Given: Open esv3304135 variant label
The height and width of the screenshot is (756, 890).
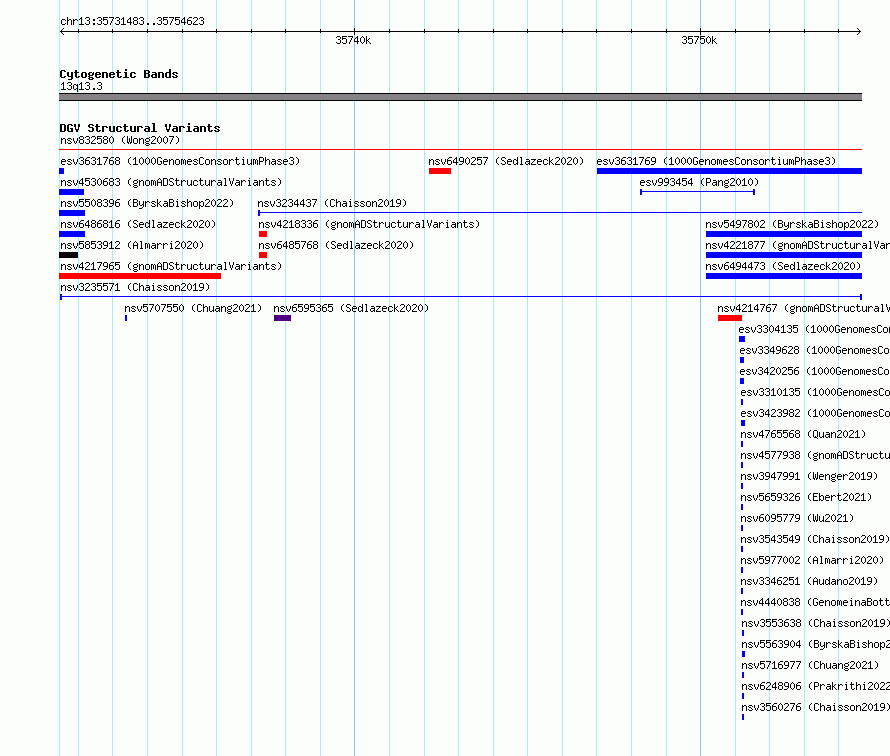Looking at the screenshot, I should pyautogui.click(x=814, y=329).
